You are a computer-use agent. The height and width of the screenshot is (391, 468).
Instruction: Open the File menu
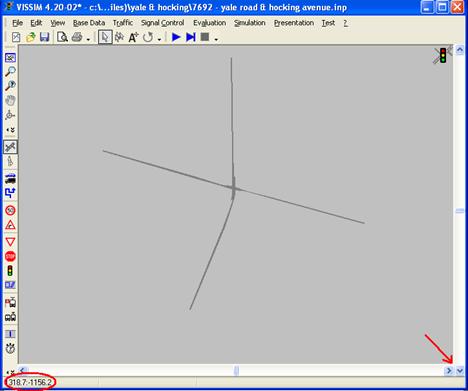tap(17, 23)
